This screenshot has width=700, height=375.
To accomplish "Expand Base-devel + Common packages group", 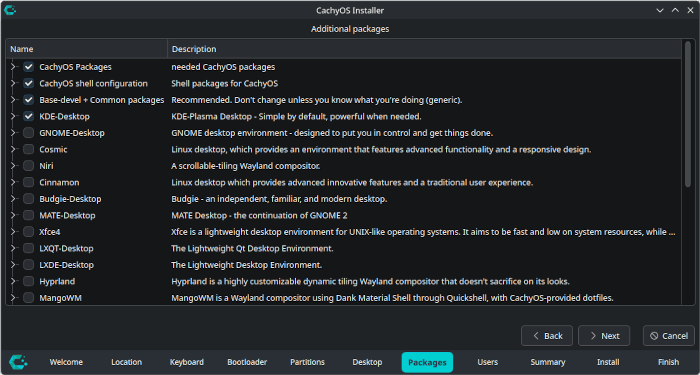I will (x=12, y=100).
